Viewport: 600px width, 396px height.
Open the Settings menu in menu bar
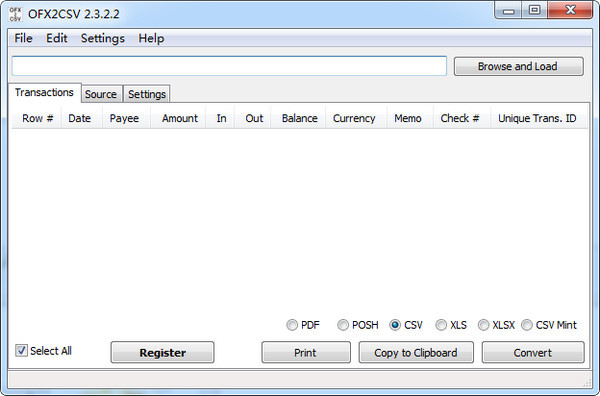tap(103, 38)
